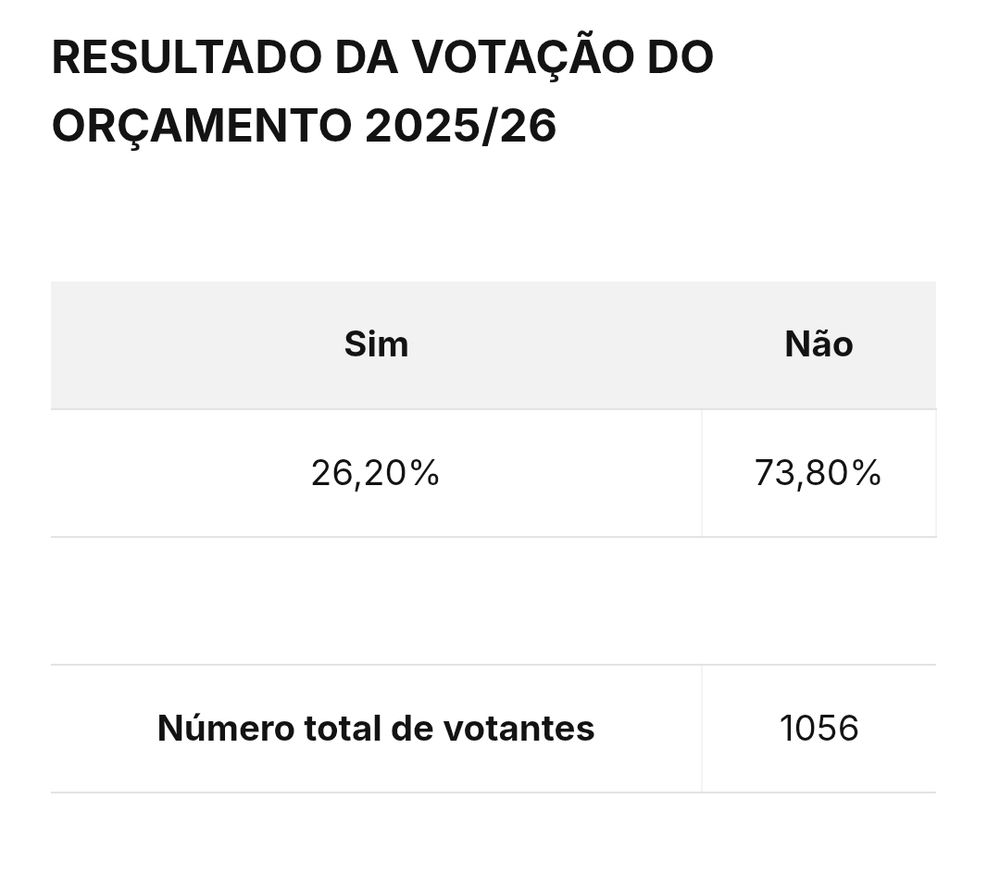Click the percent sign after 73,80

[867, 473]
